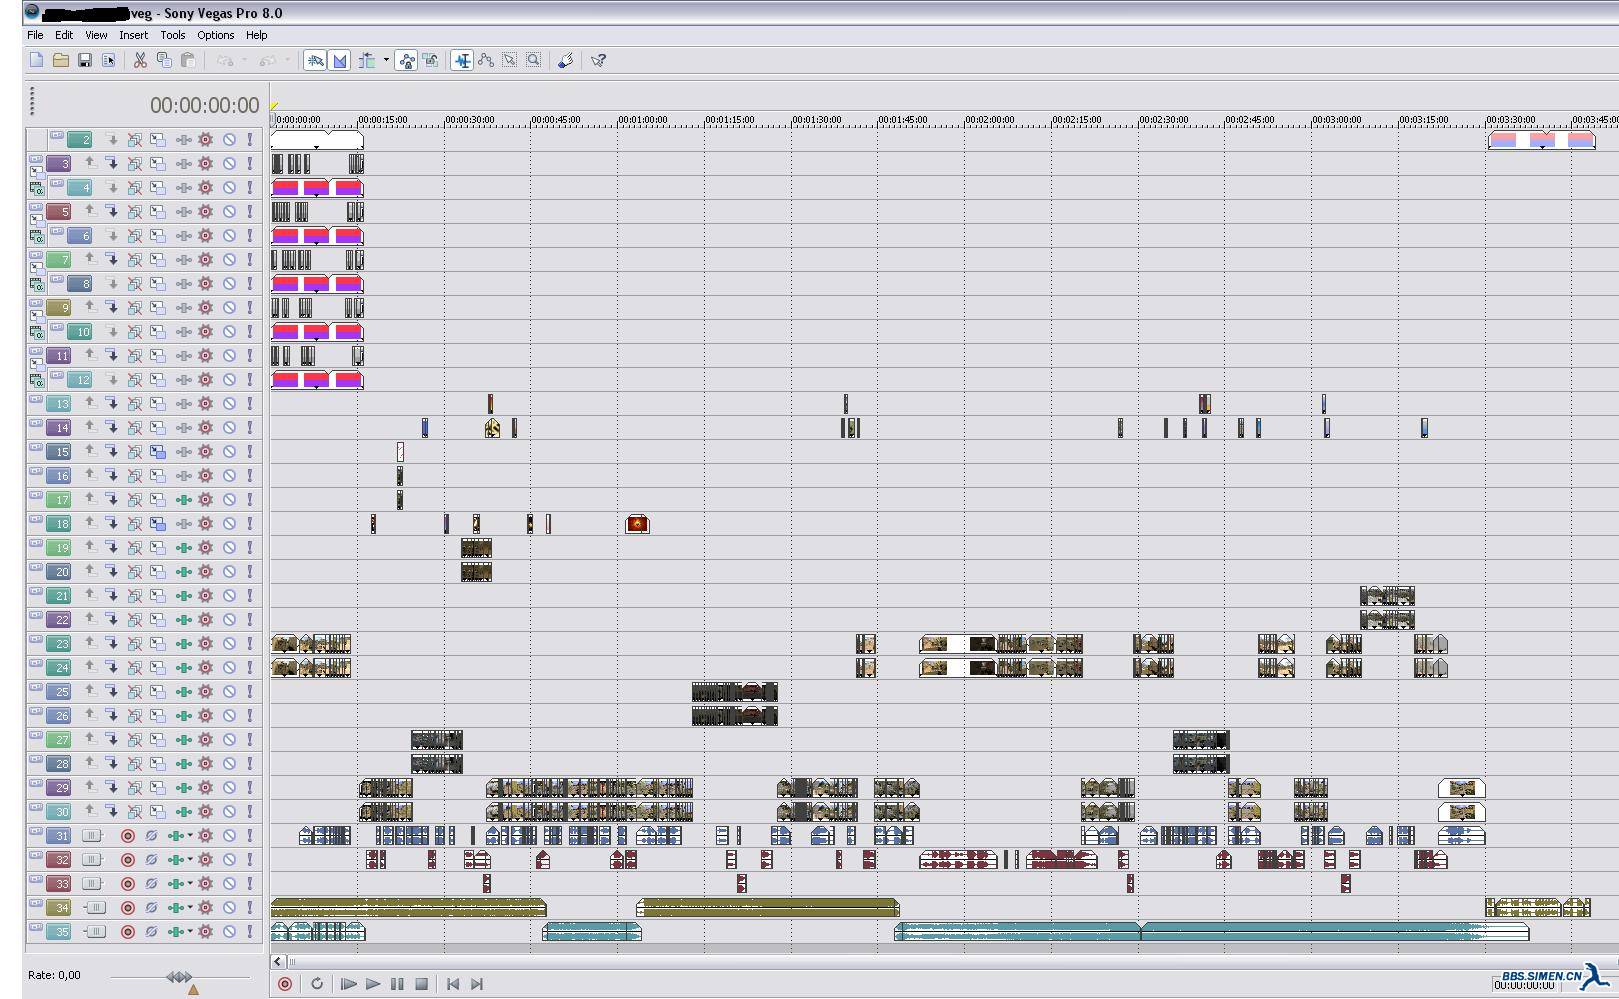Image resolution: width=1619 pixels, height=999 pixels.
Task: Solo track 23 with the exclamation icon
Action: point(250,643)
